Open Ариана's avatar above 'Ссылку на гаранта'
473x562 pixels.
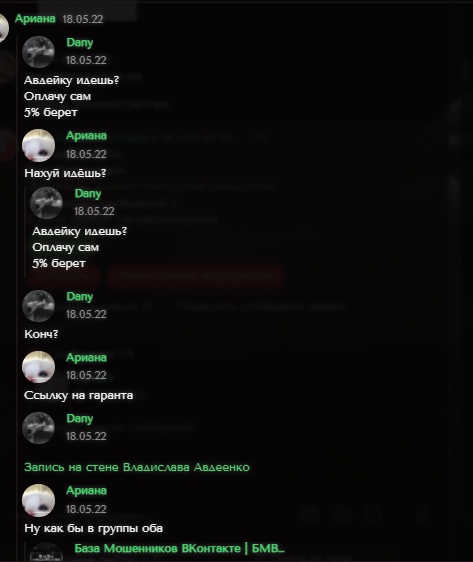pos(38,367)
